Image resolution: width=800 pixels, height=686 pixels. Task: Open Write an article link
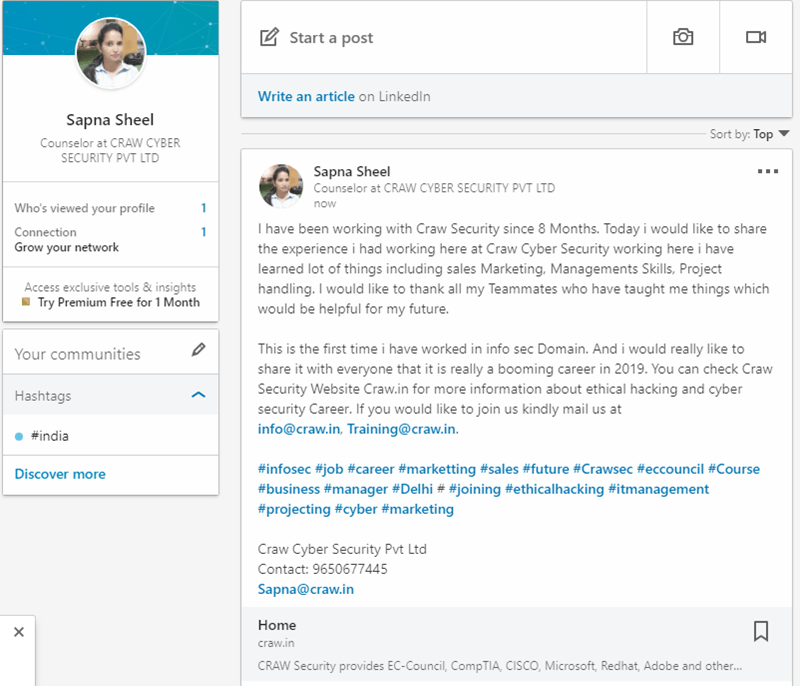pyautogui.click(x=306, y=96)
